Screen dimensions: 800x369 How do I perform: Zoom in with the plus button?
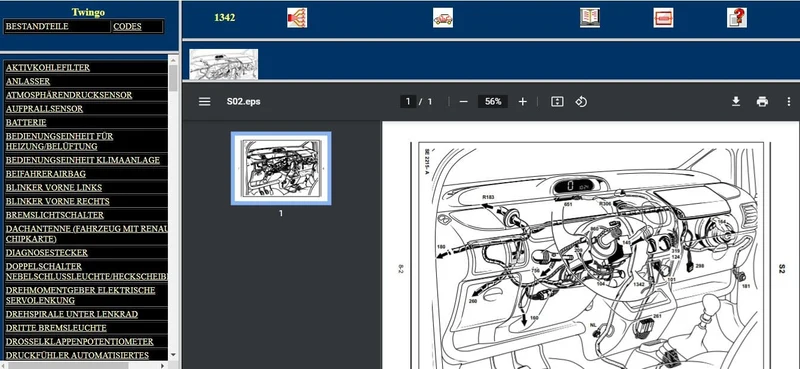(522, 102)
